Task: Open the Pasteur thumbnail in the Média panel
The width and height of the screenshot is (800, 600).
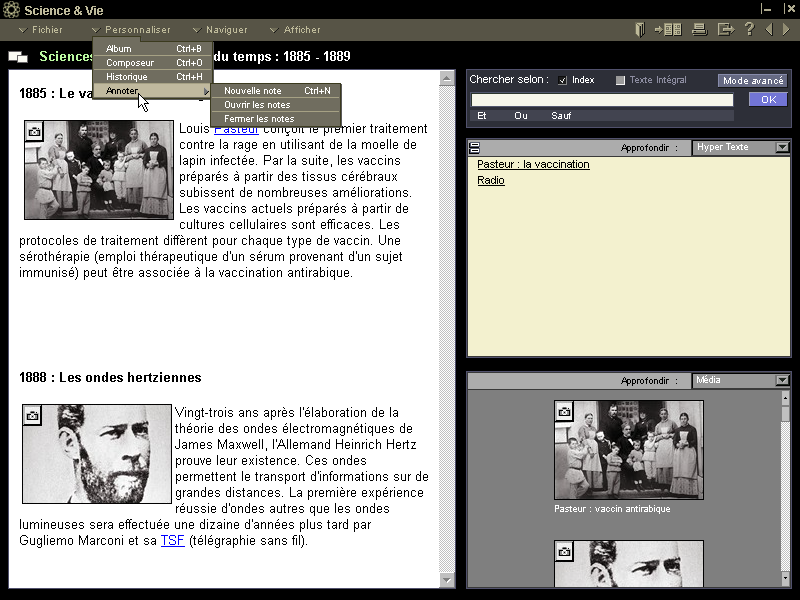Action: click(629, 449)
